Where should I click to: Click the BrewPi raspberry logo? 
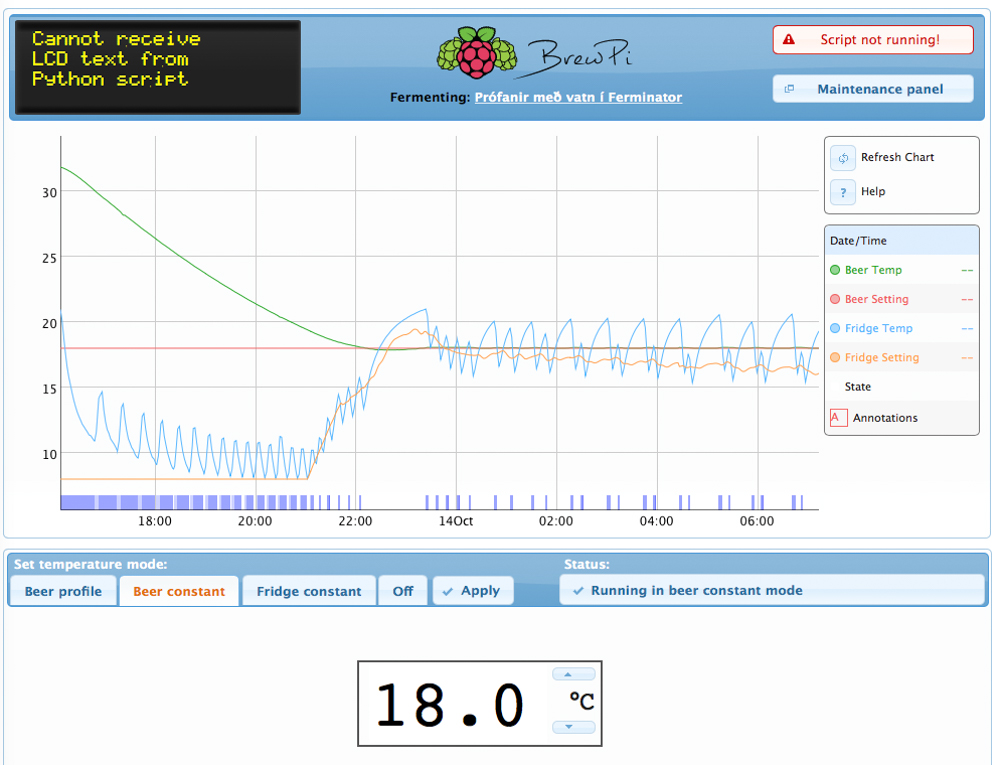tap(476, 55)
